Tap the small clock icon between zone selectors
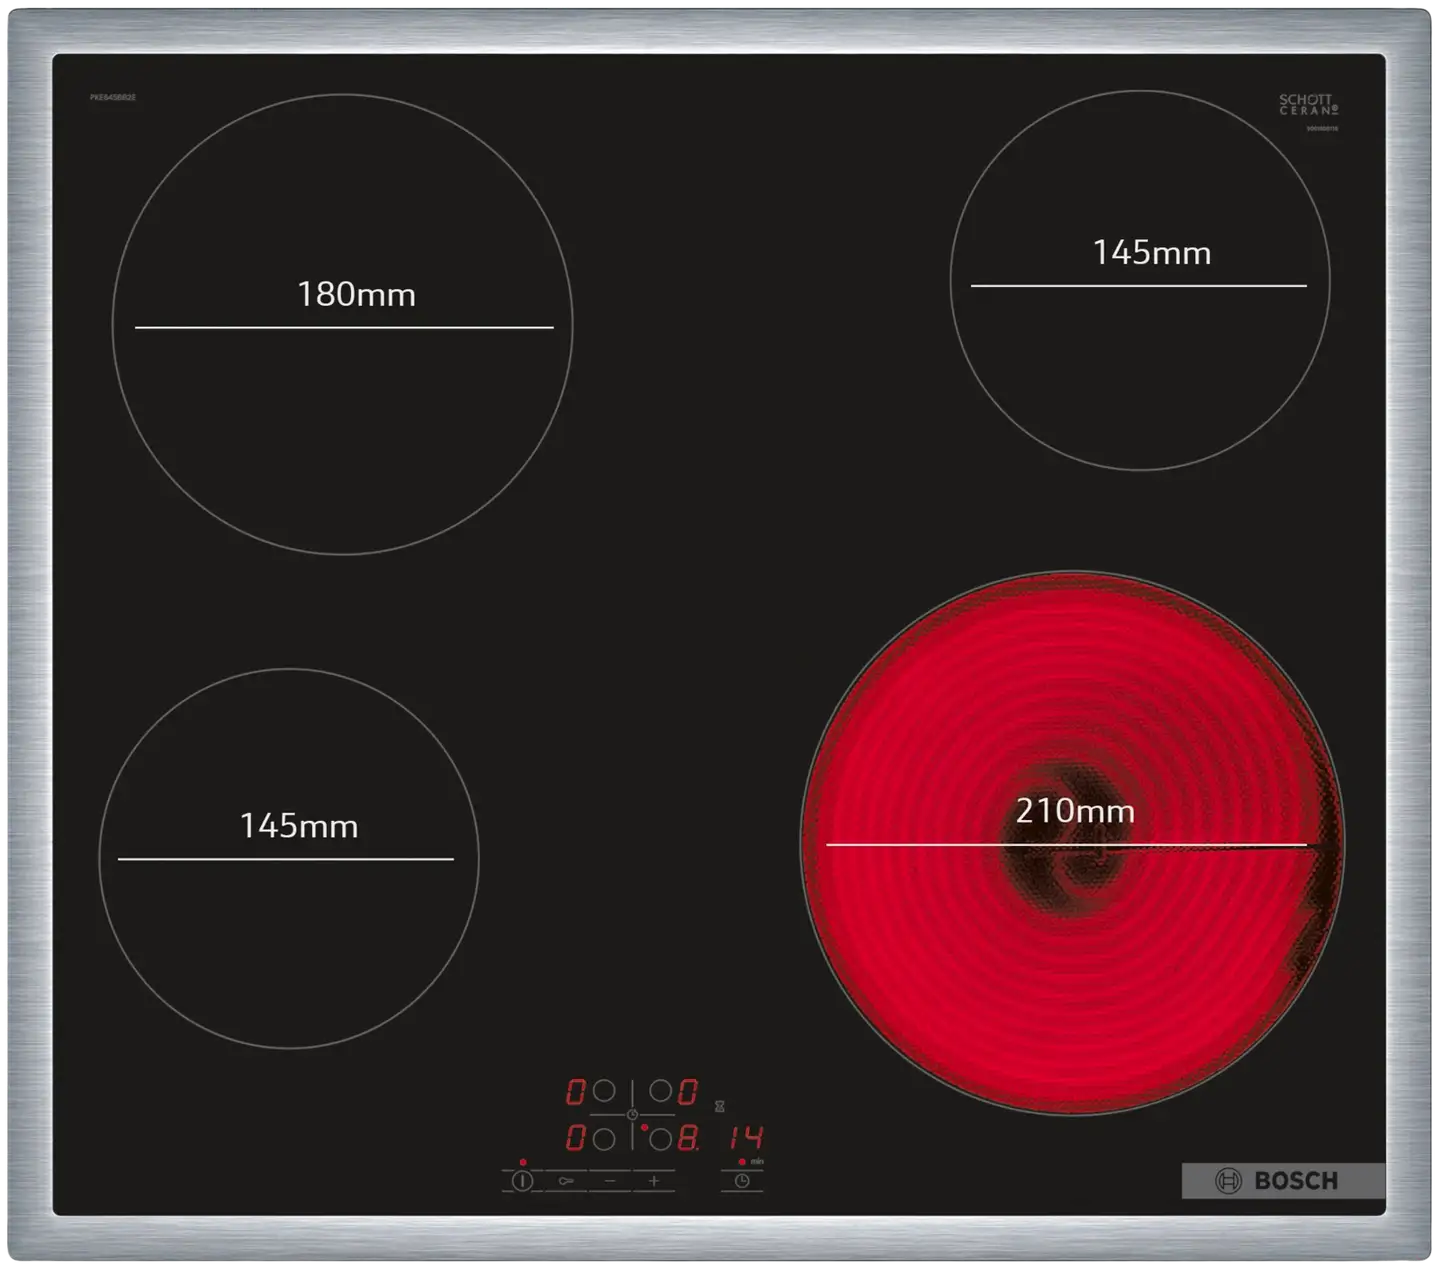The image size is (1440, 1269). [632, 1114]
